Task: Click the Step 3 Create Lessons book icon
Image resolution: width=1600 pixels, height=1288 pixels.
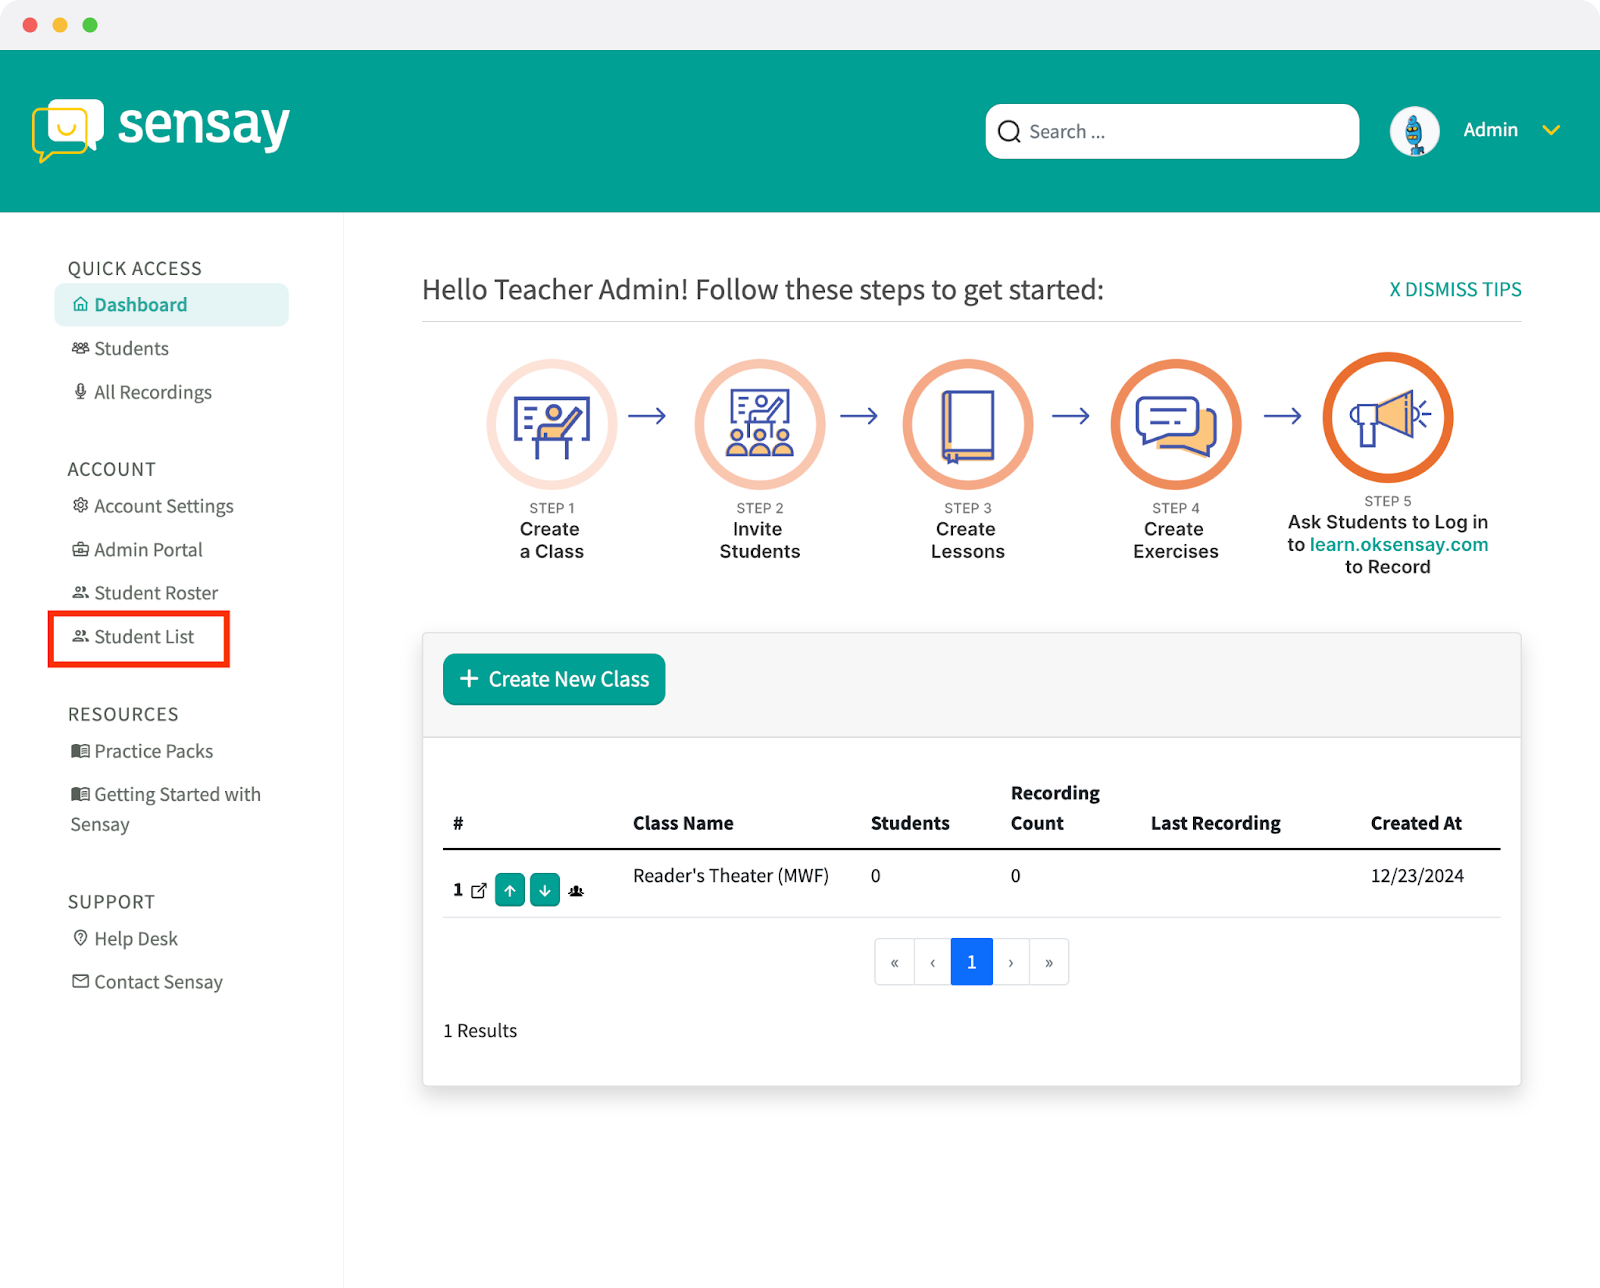Action: click(x=968, y=424)
